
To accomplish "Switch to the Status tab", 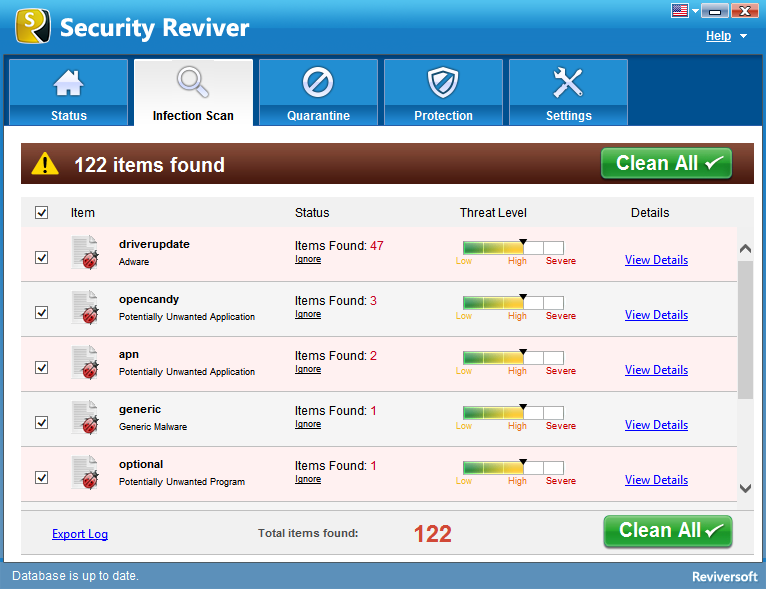I will pos(68,92).
